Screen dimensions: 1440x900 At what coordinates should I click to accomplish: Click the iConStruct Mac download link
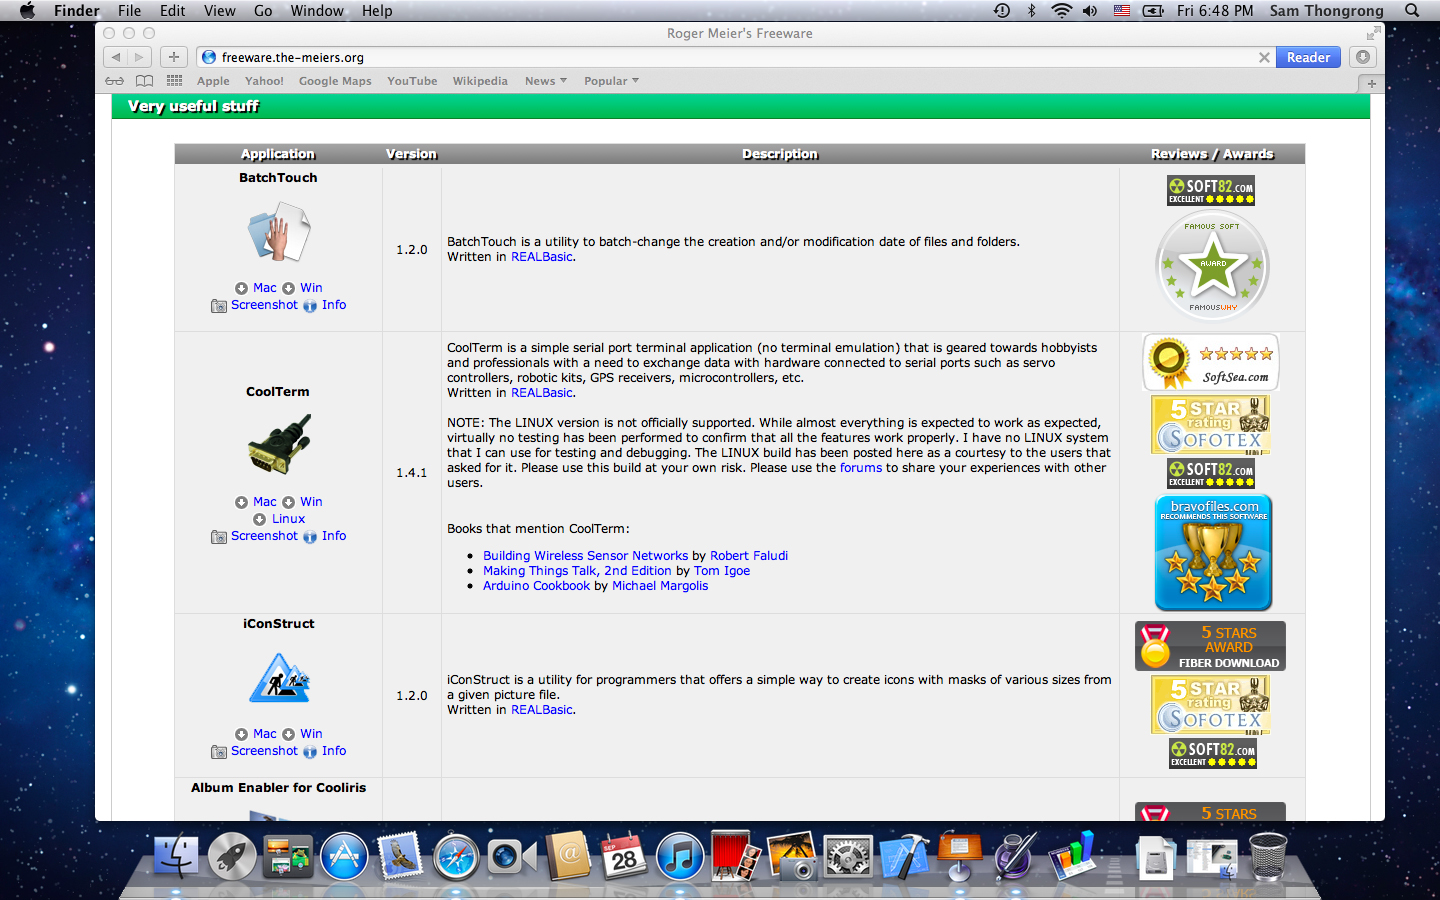pyautogui.click(x=265, y=734)
